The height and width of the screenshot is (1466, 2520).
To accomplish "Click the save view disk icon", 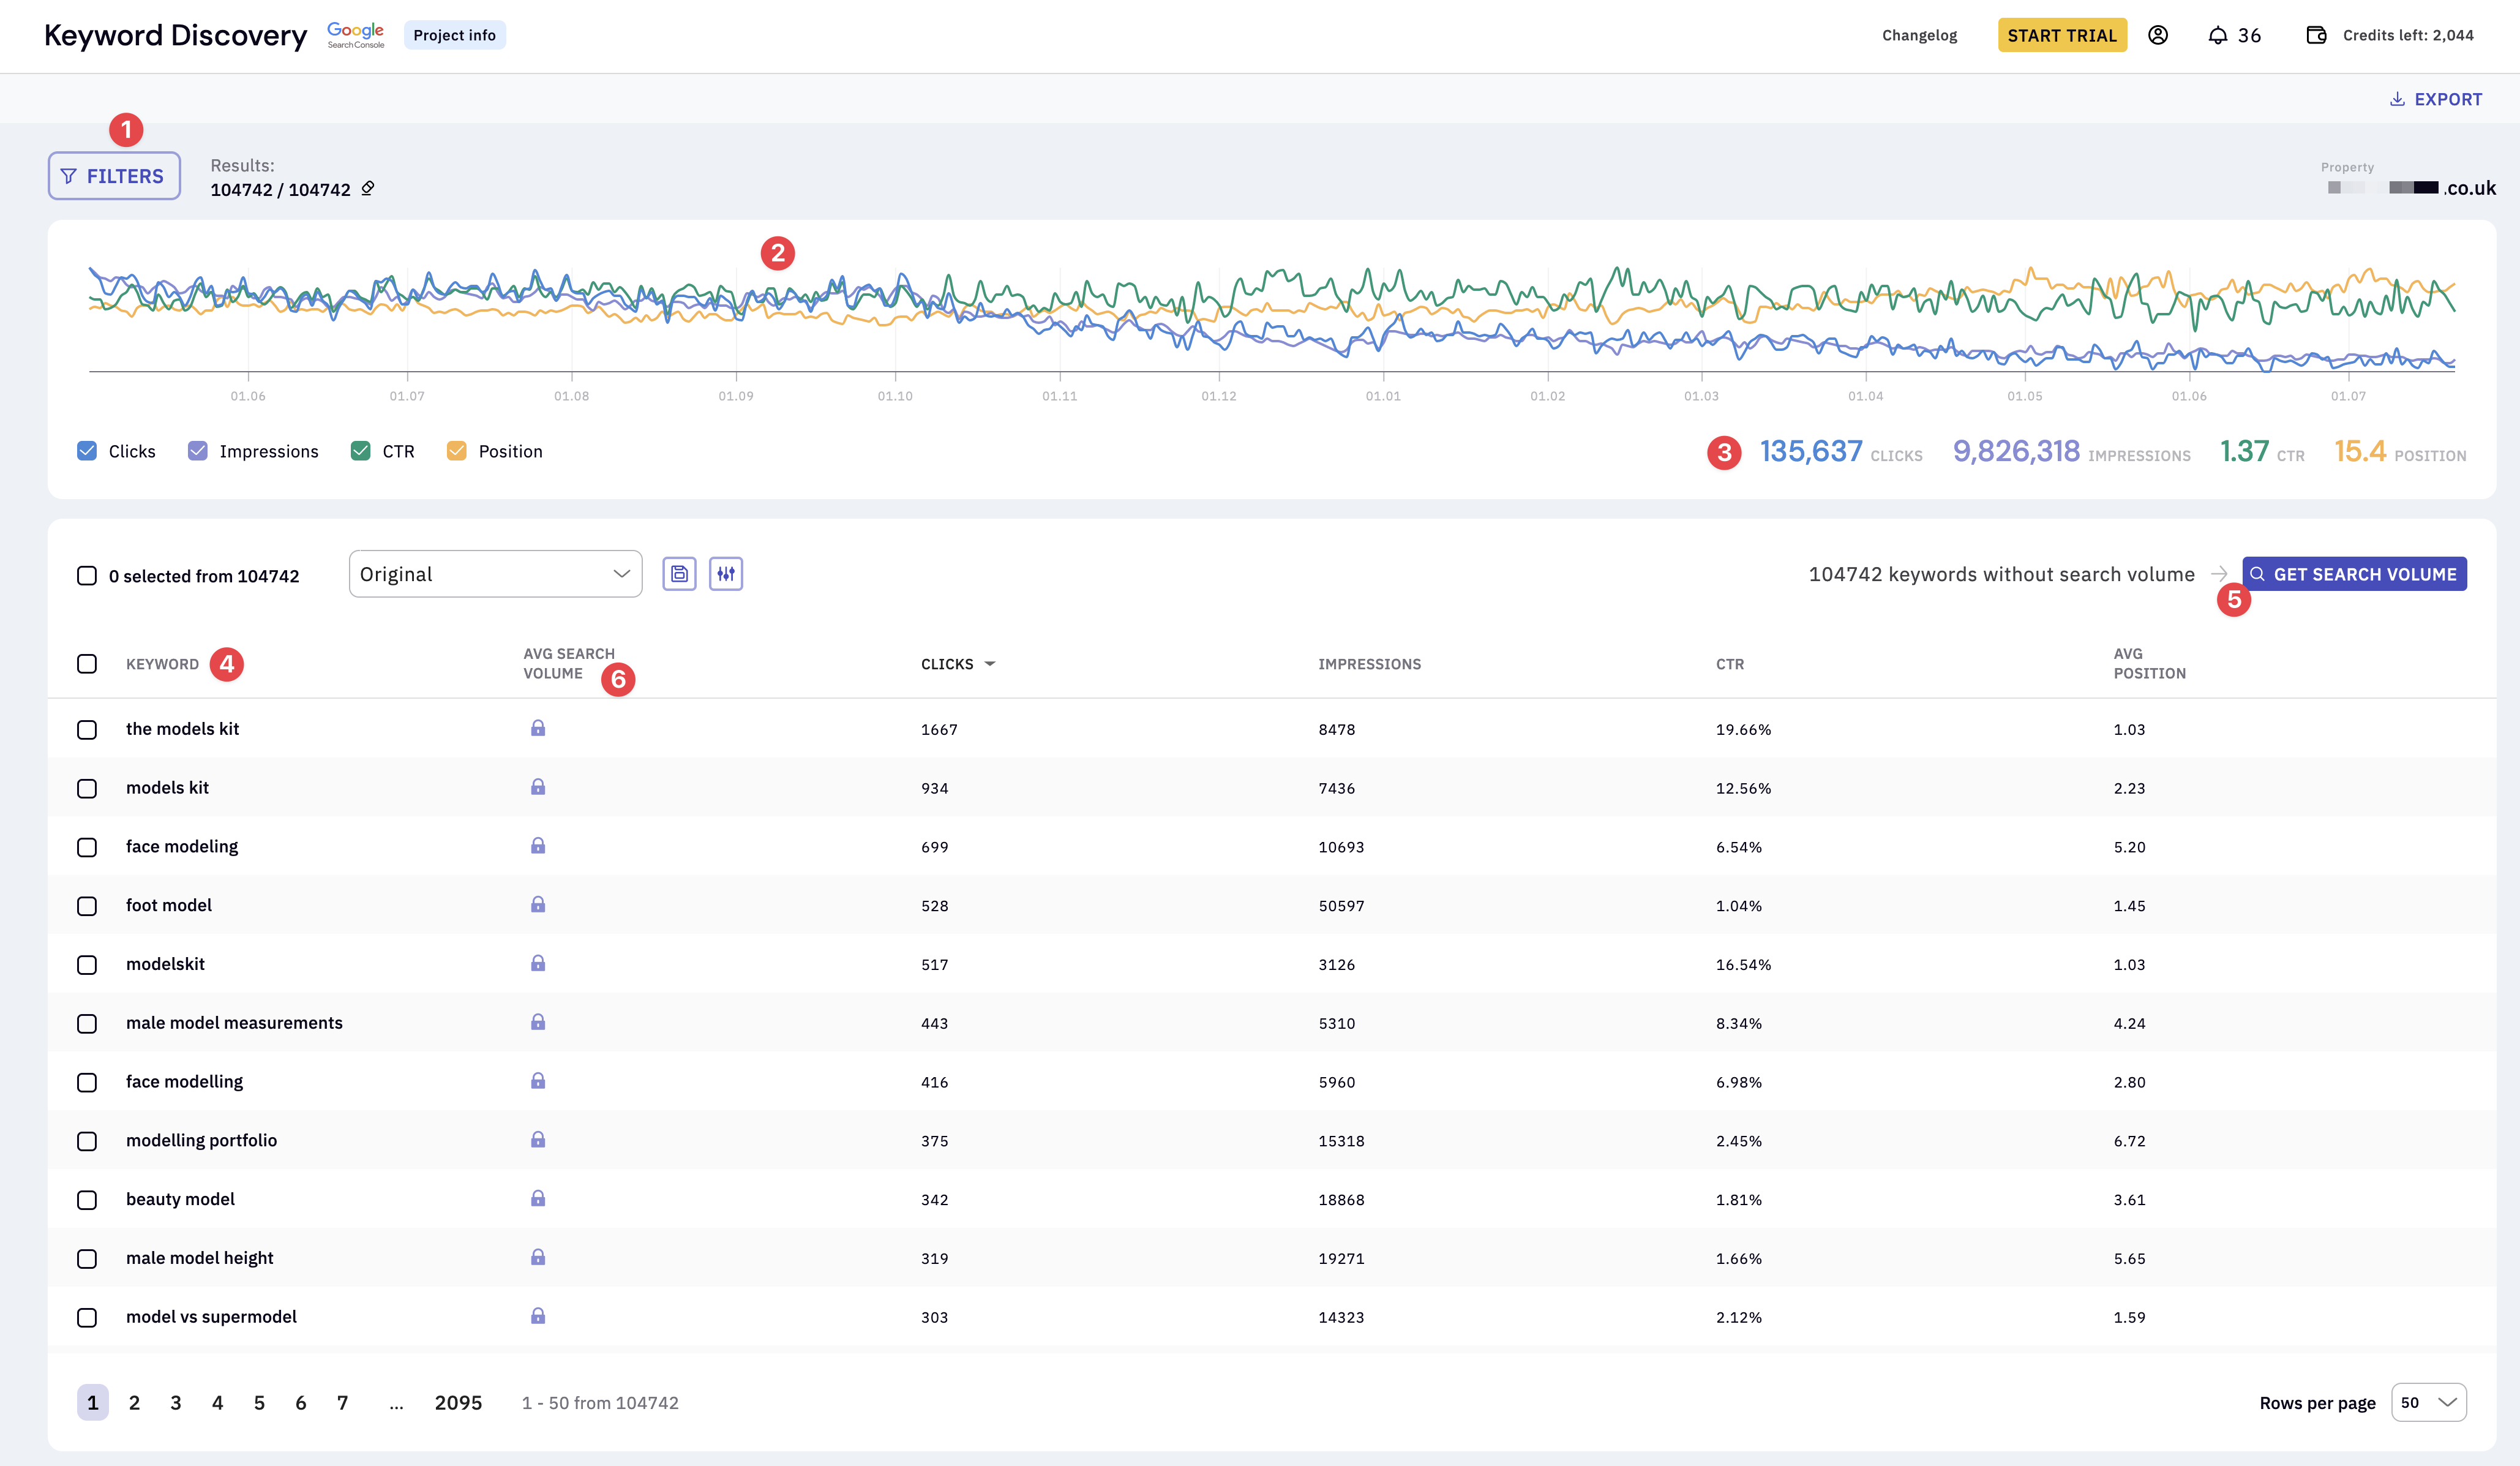I will pyautogui.click(x=679, y=574).
